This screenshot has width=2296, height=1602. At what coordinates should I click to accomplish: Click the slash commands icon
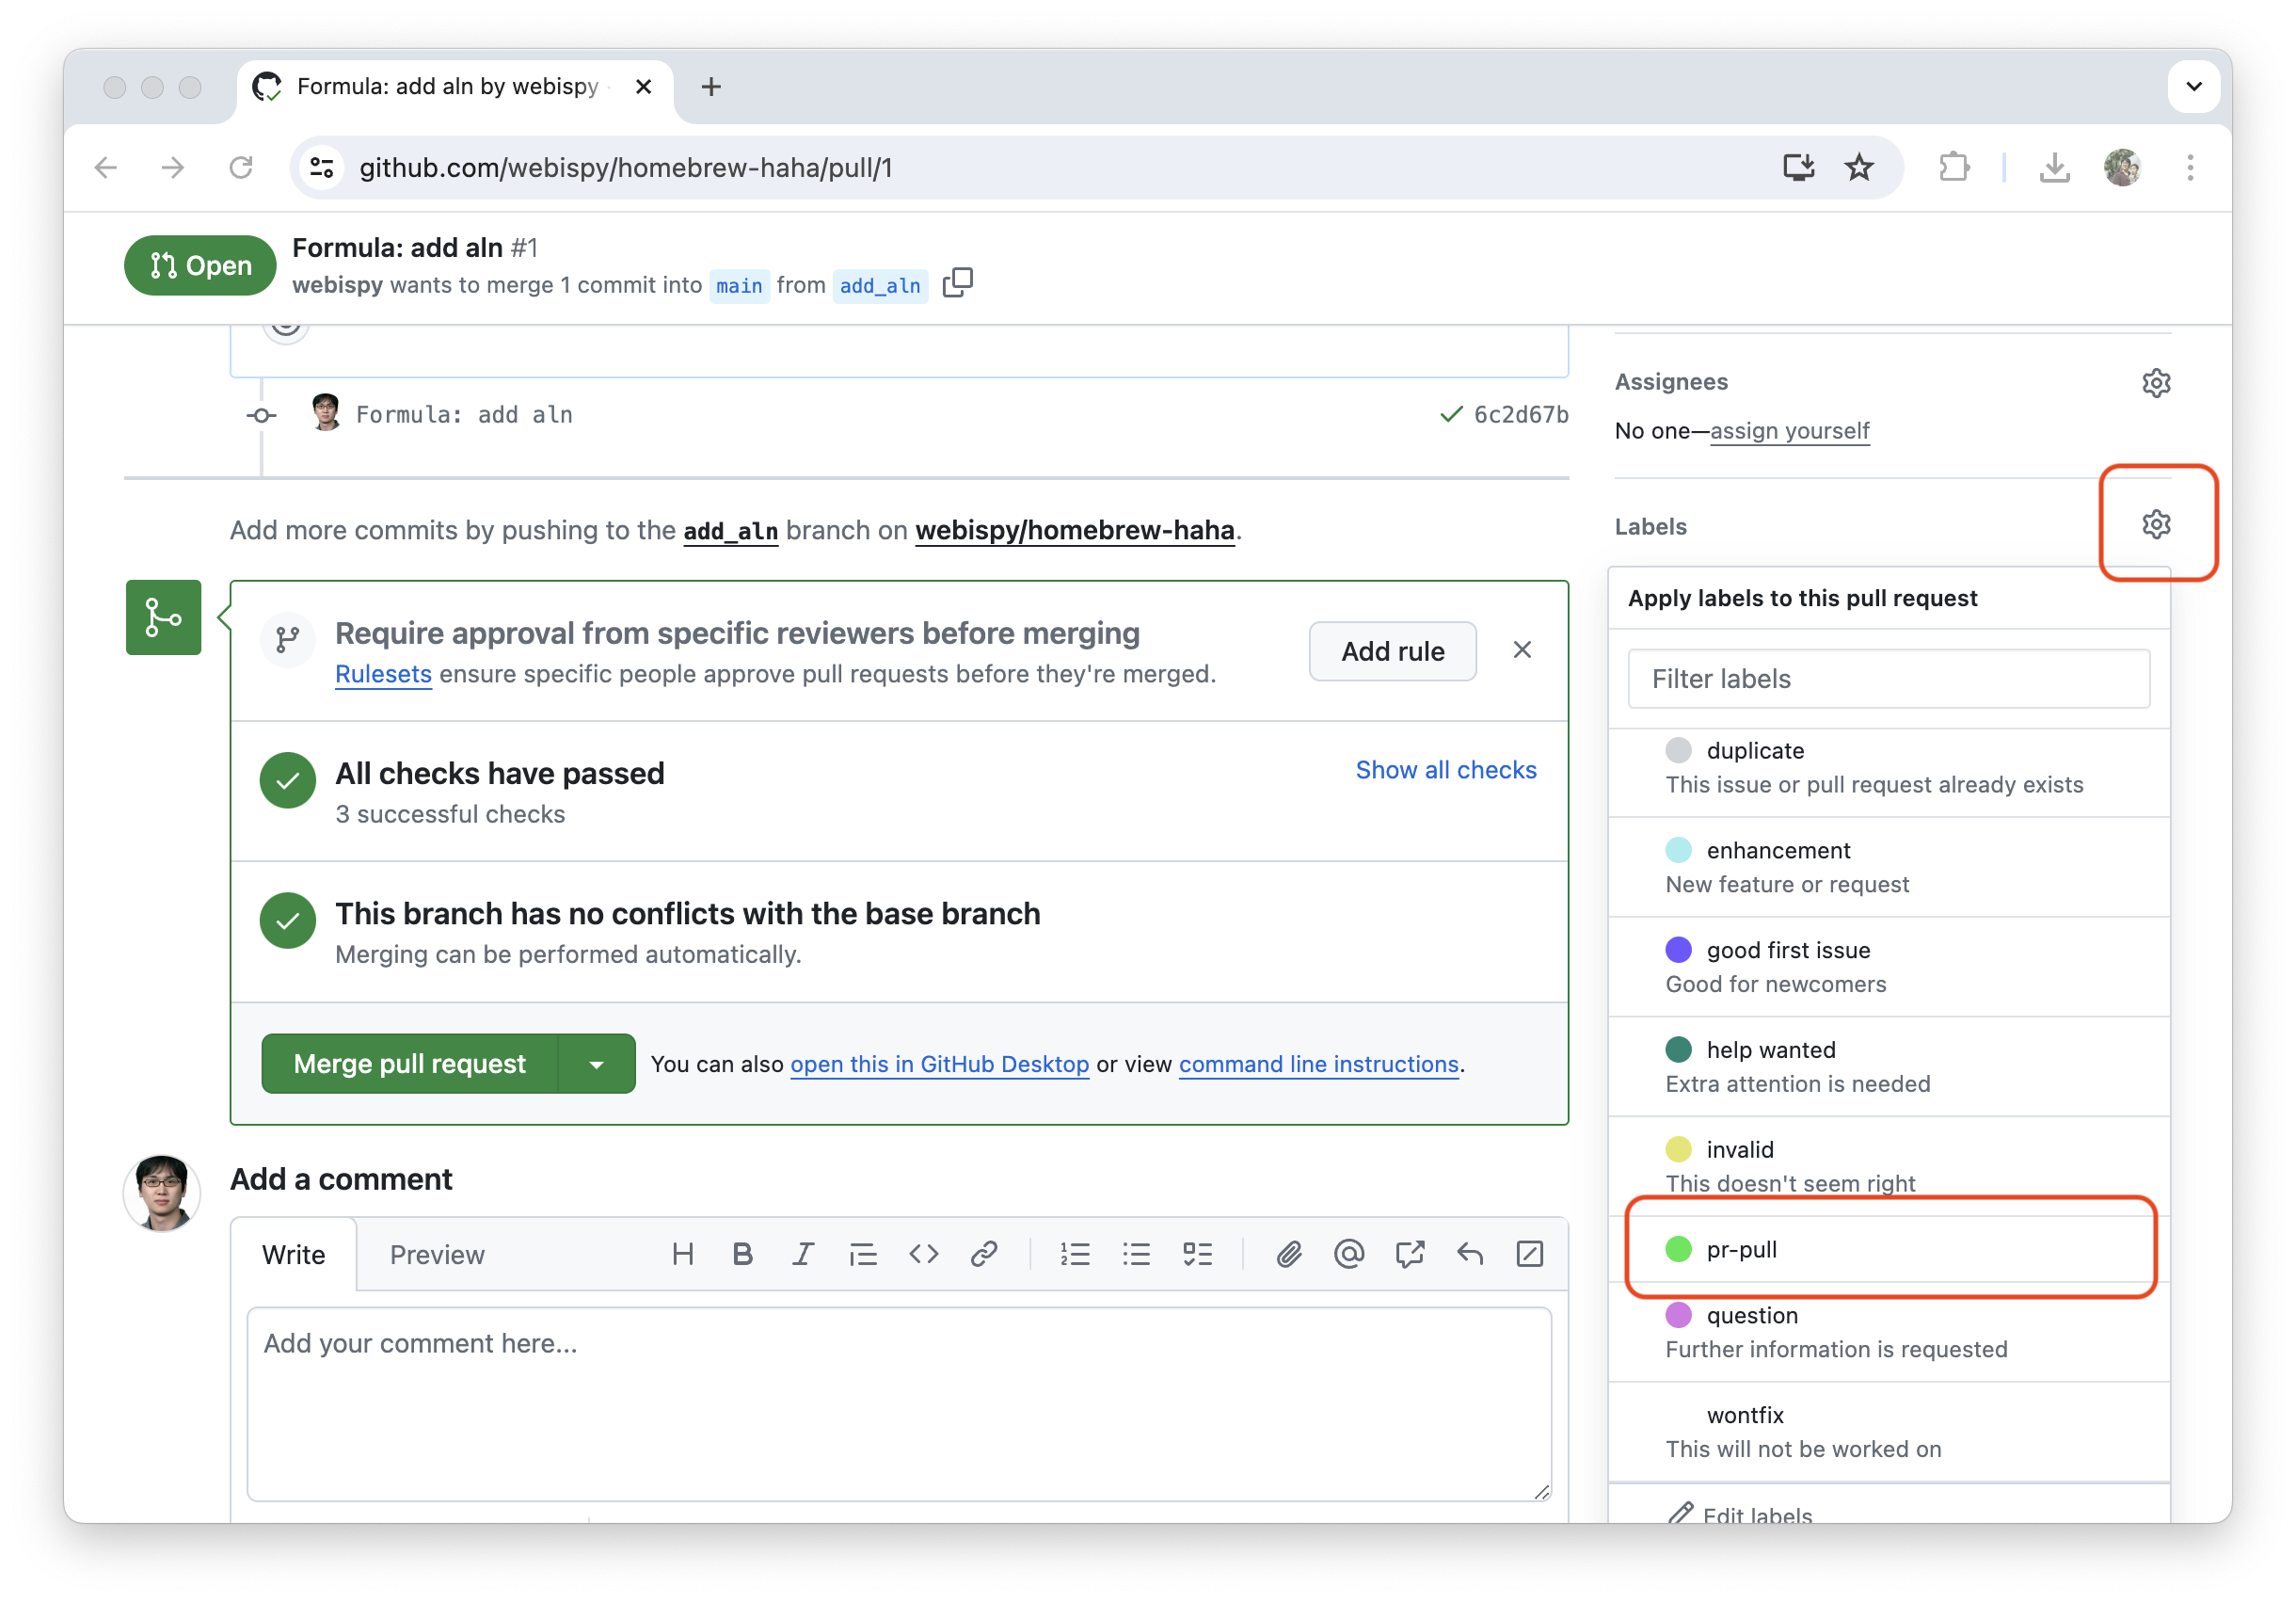[x=1529, y=1253]
